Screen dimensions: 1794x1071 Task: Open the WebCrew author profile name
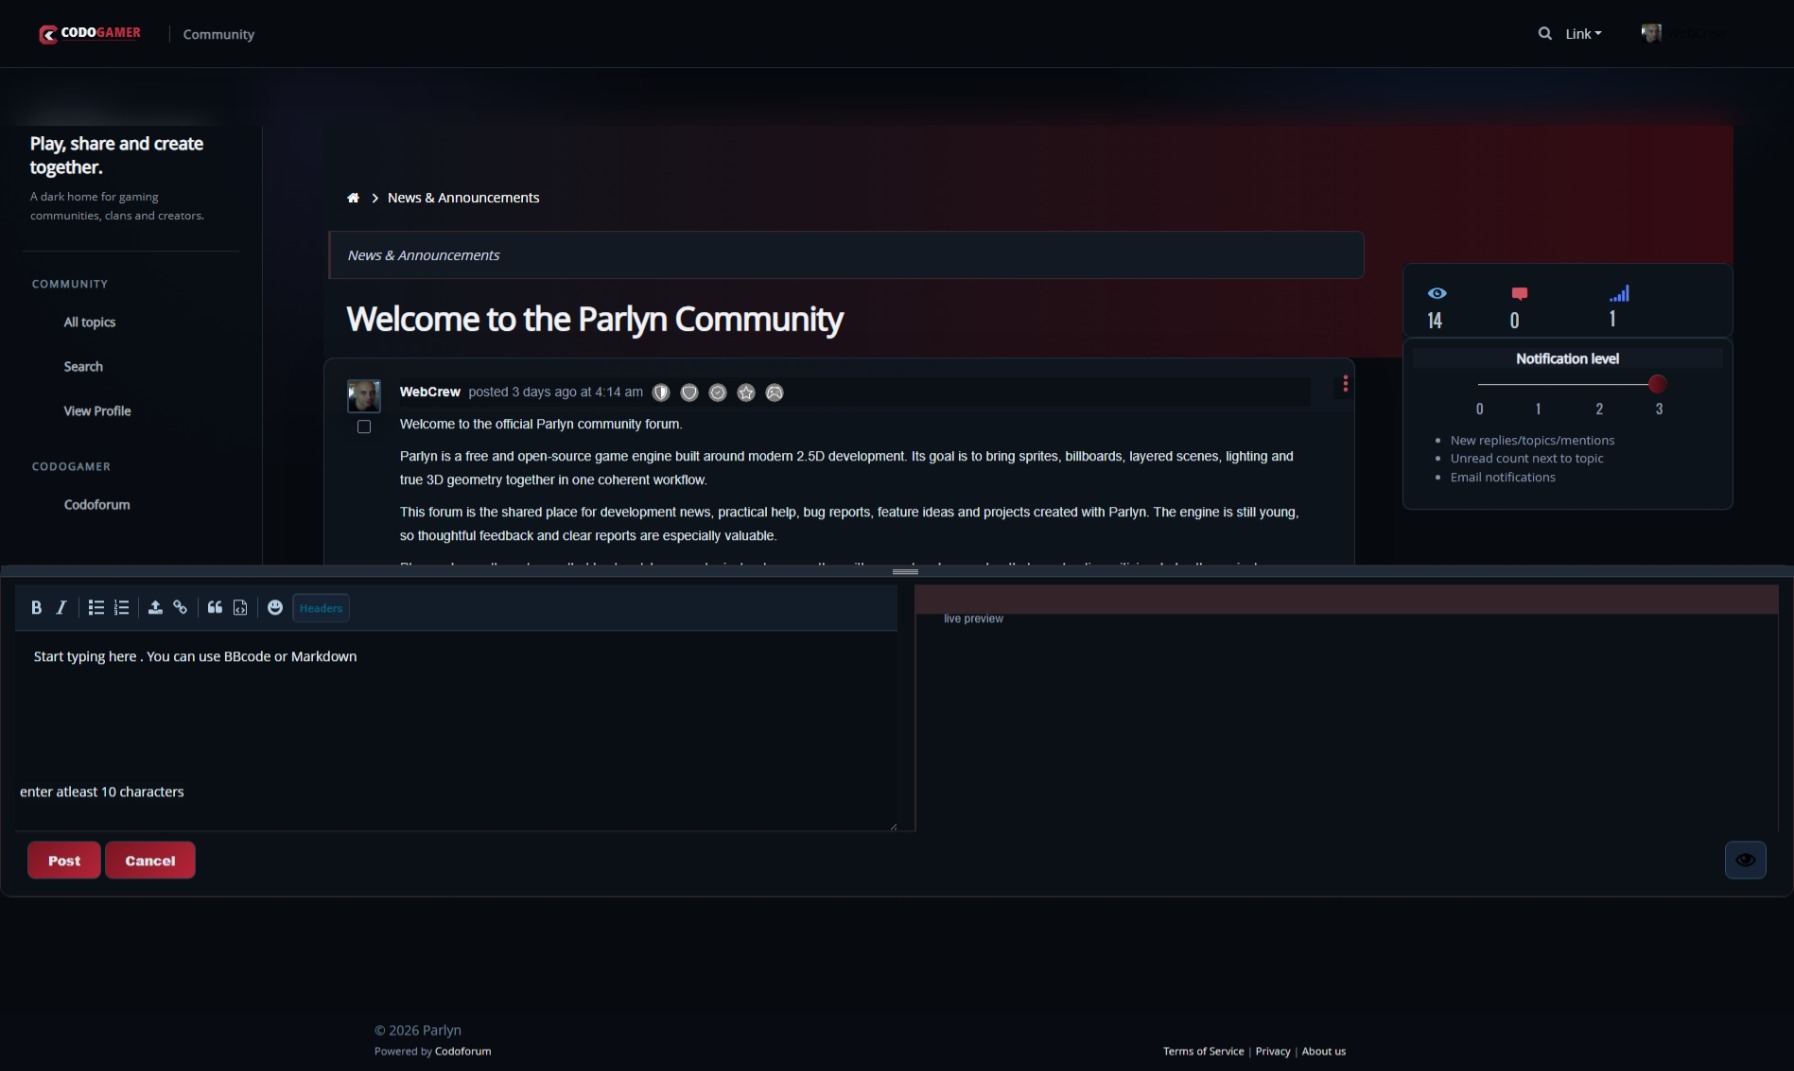pos(430,392)
